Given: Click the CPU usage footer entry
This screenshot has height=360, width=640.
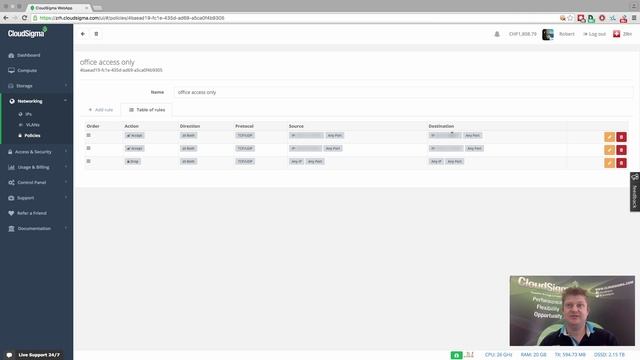Looking at the screenshot, I should pyautogui.click(x=498, y=355).
